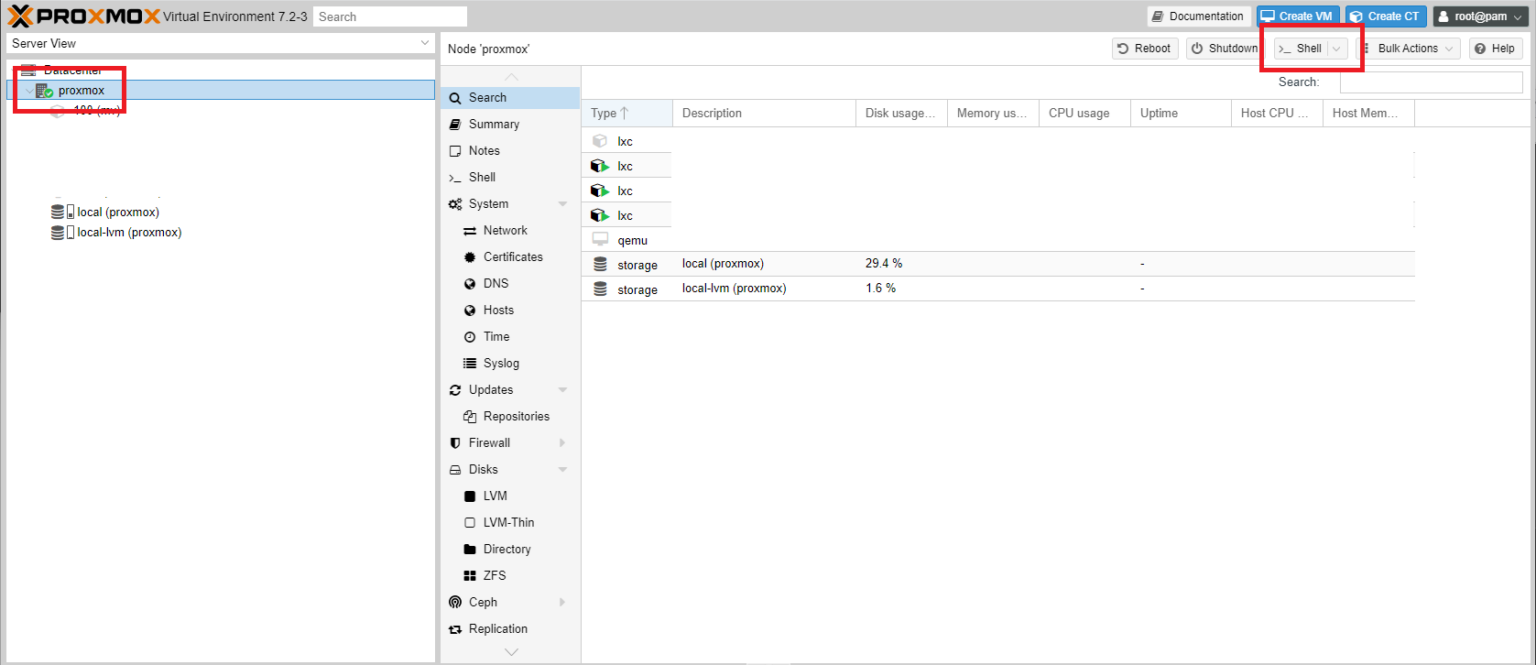Viewport: 1536px width, 665px height.
Task: Open the Bulk Actions dropdown
Action: pos(1407,48)
